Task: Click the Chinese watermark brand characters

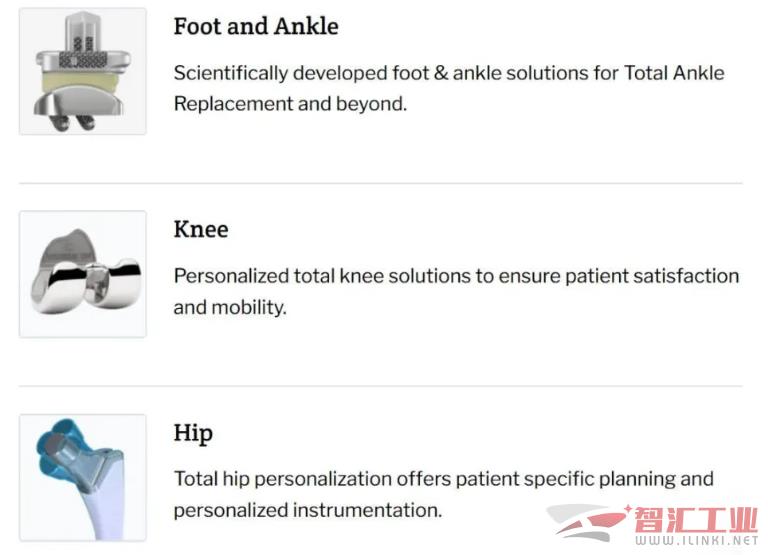Action: click(x=696, y=519)
